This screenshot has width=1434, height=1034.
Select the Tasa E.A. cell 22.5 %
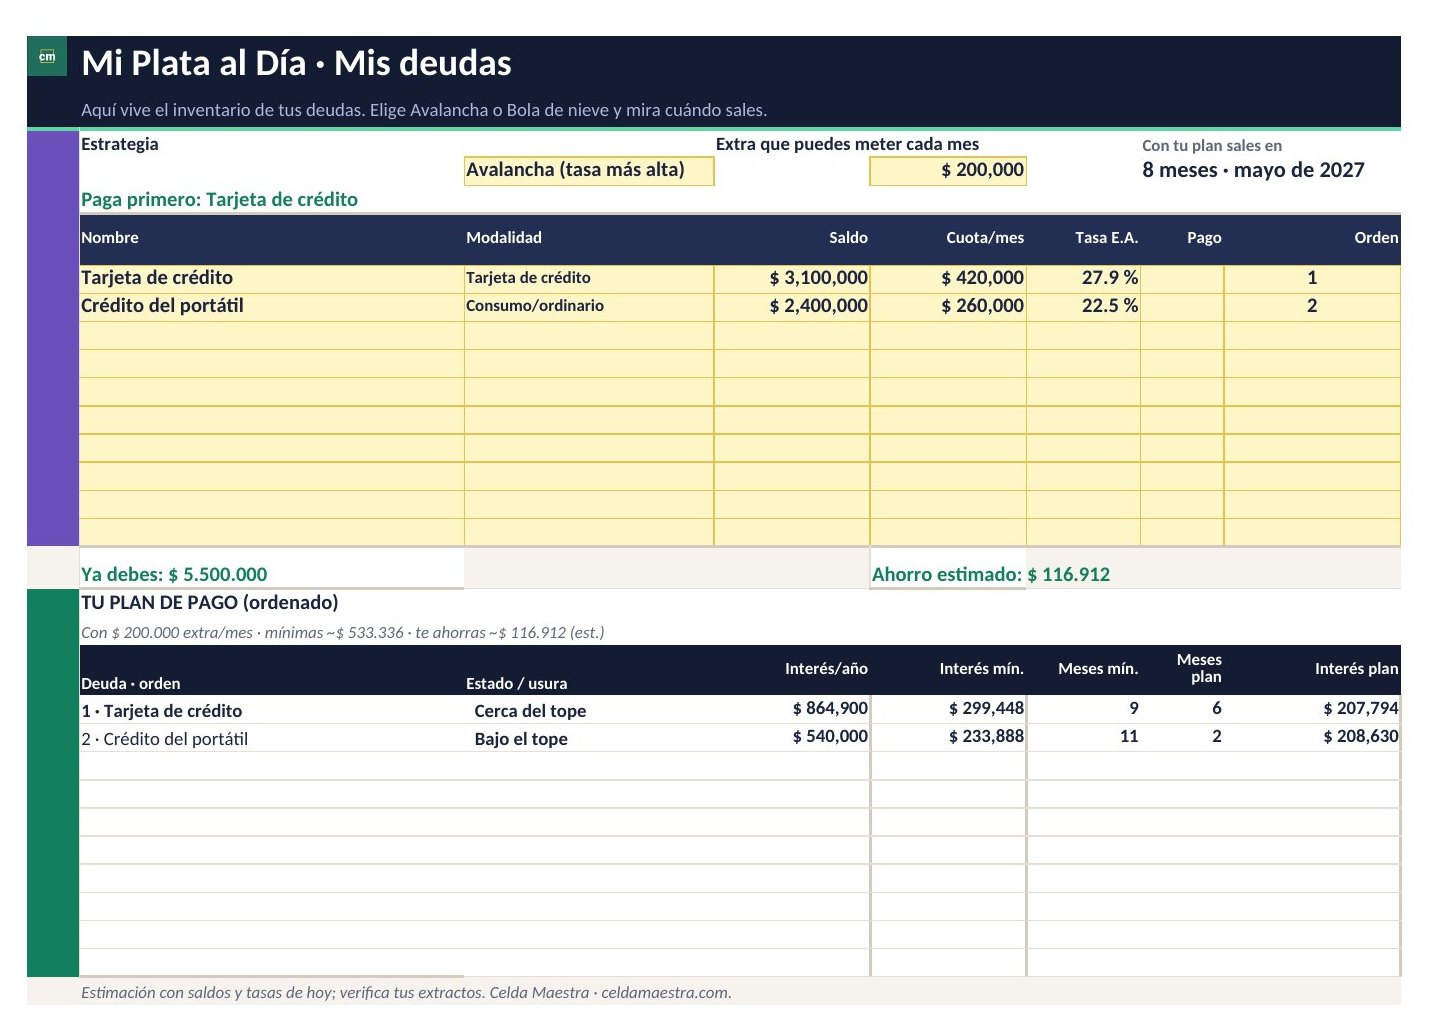tap(1083, 306)
